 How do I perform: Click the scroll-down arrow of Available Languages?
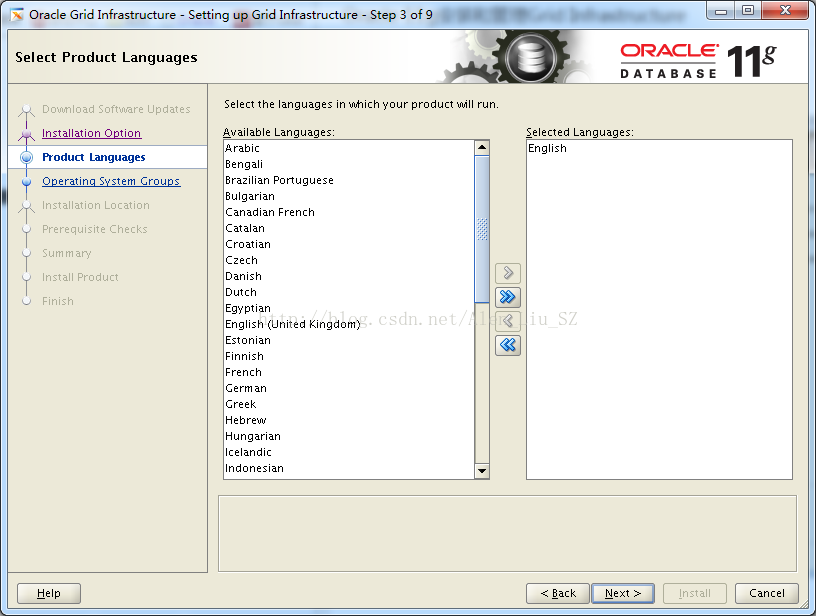[482, 471]
